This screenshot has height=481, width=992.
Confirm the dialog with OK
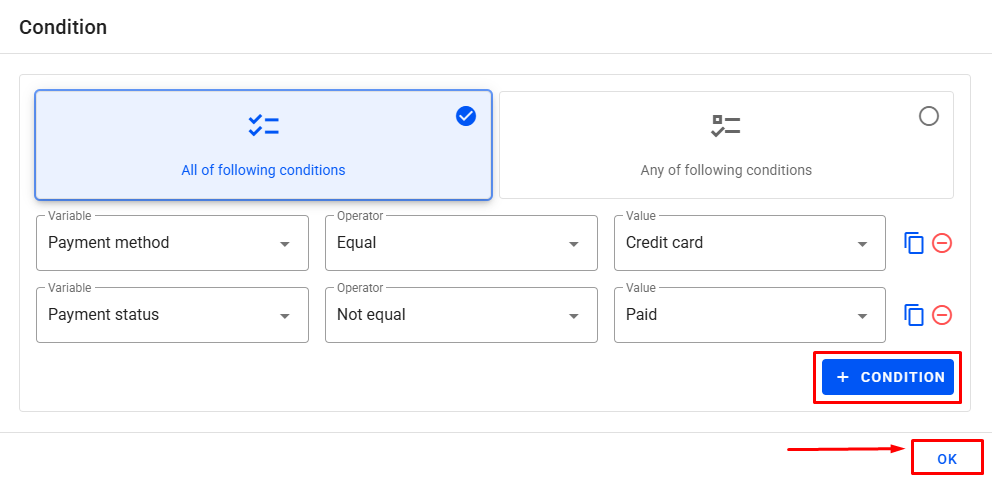point(947,459)
